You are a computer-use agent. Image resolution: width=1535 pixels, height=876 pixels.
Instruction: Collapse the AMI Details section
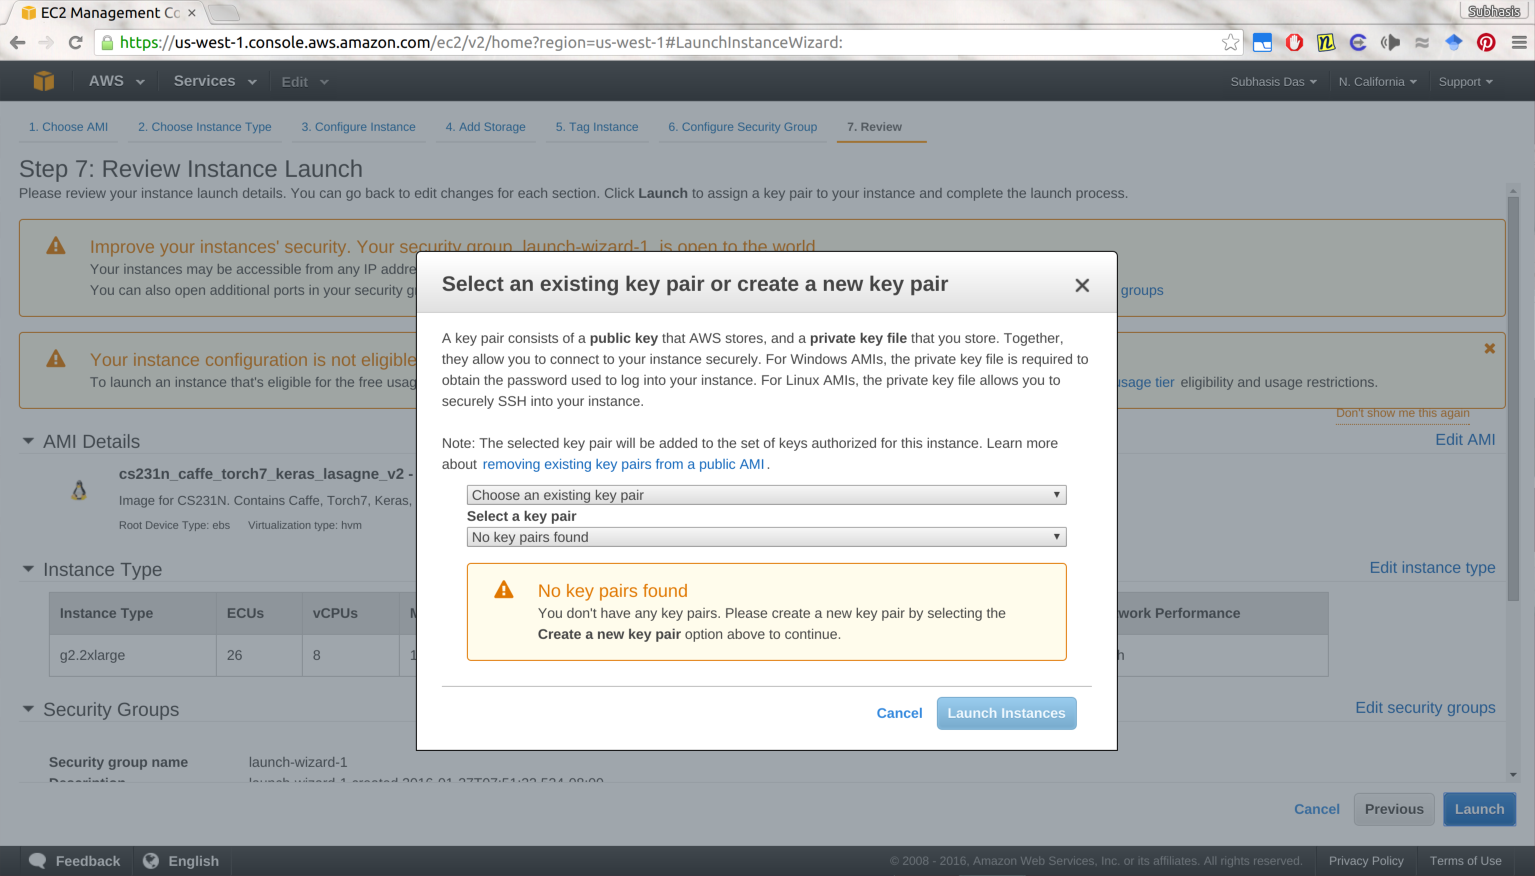28,441
